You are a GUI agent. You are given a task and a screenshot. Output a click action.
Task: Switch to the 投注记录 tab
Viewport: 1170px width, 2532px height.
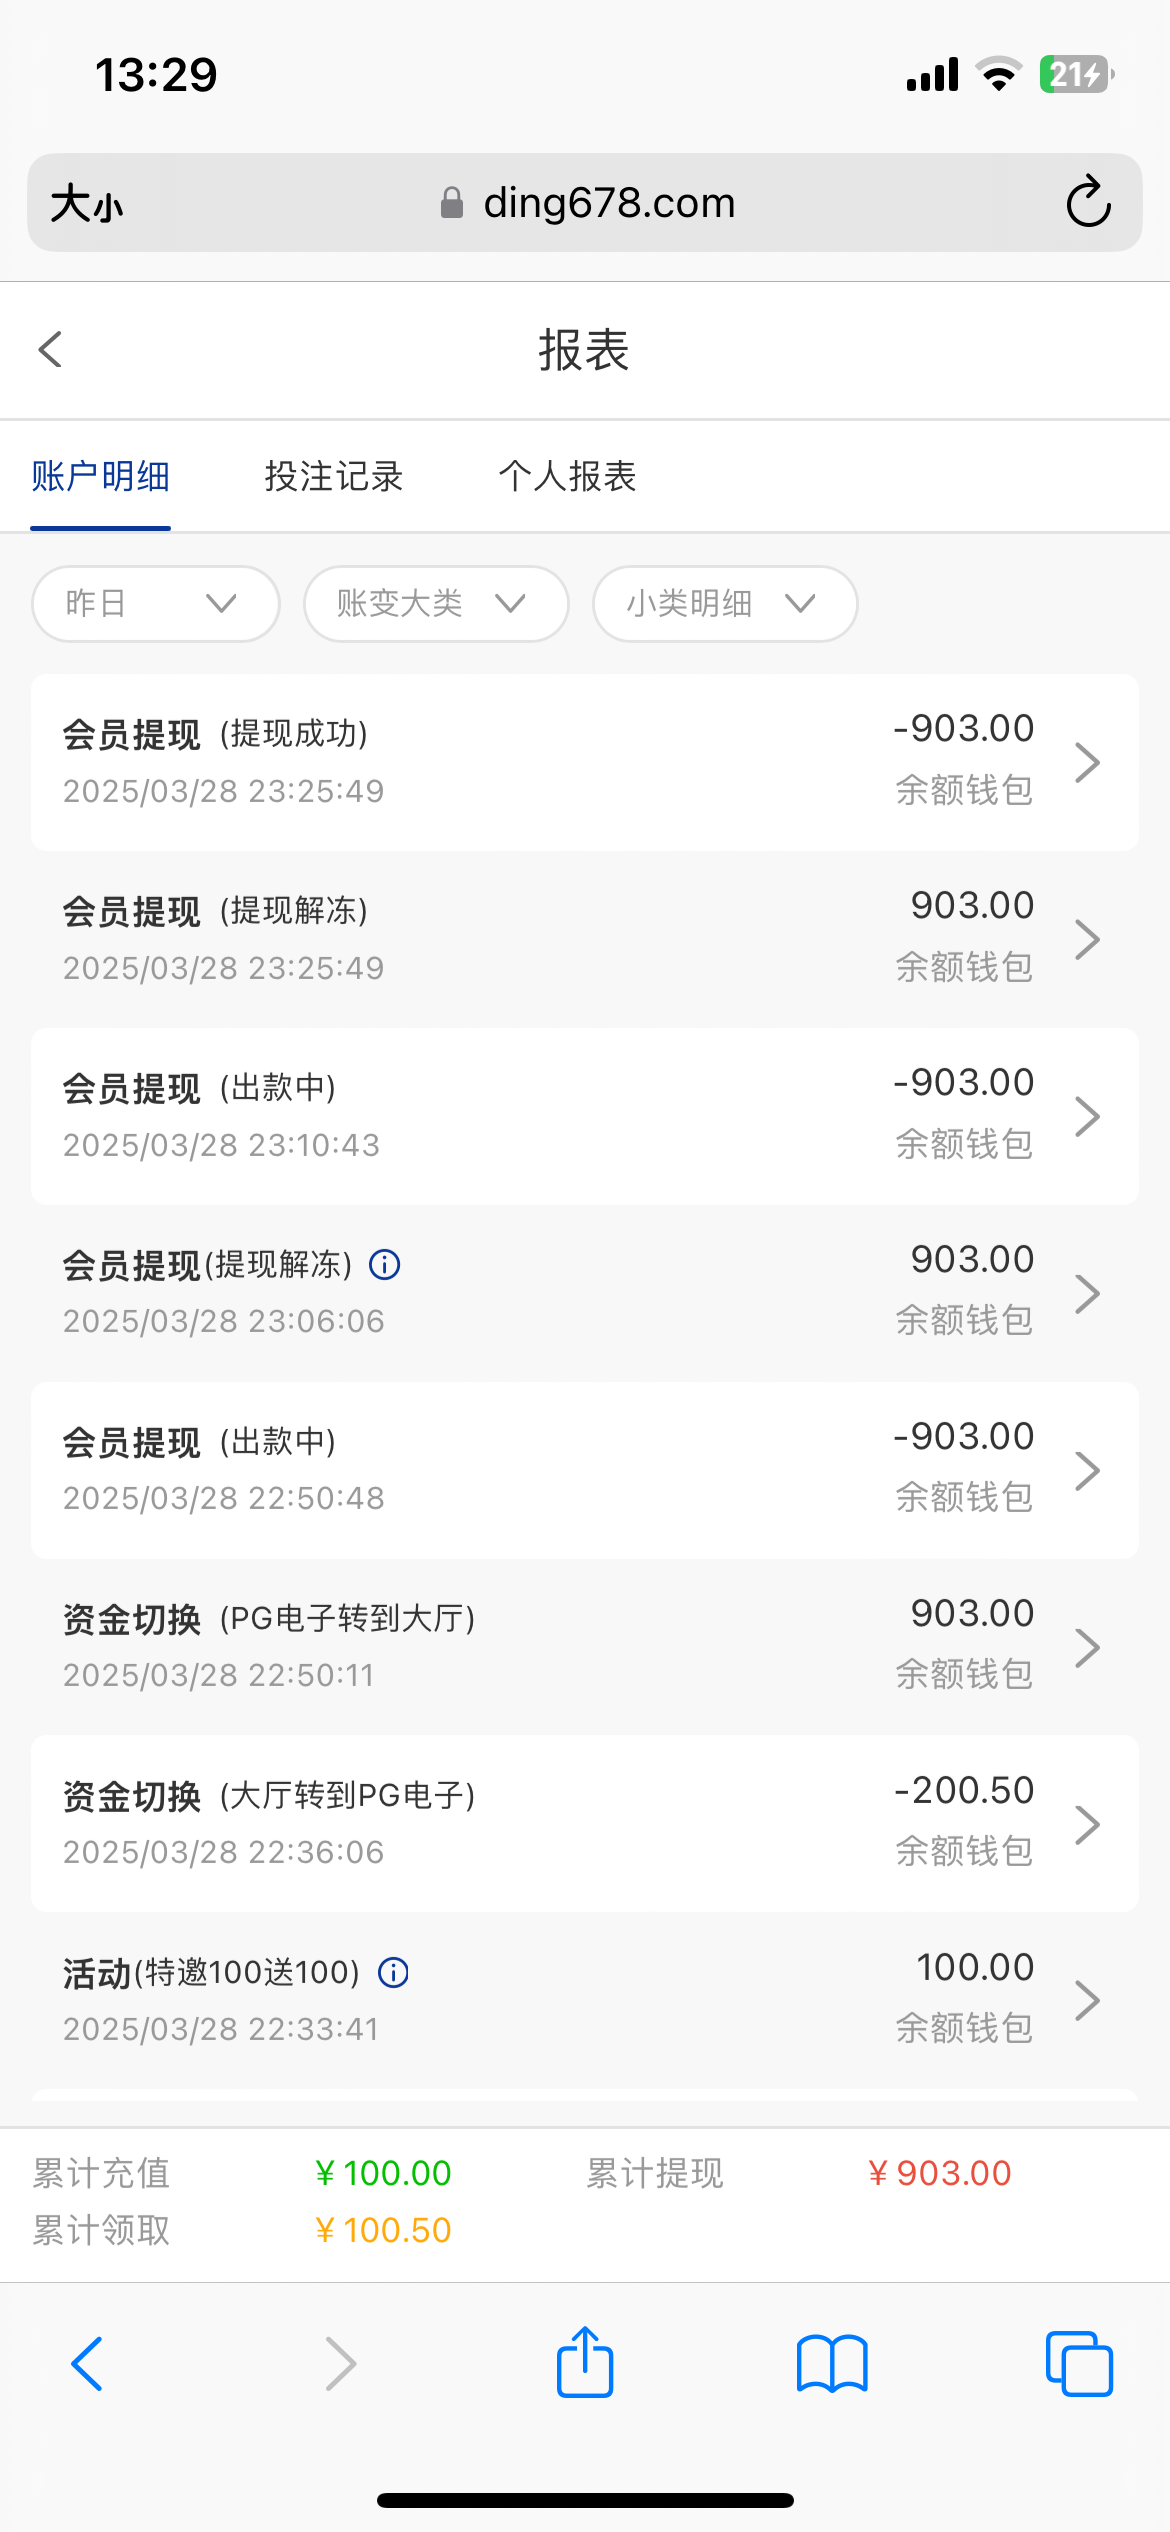(x=334, y=477)
